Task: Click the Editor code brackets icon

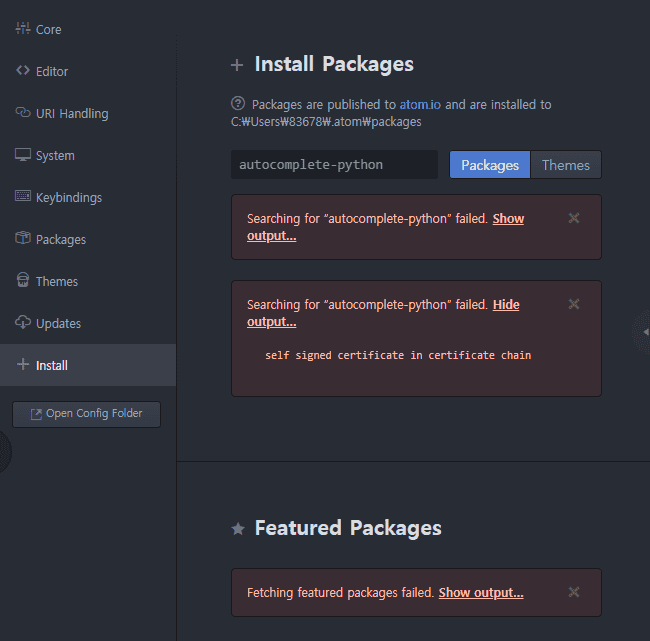Action: (x=23, y=71)
